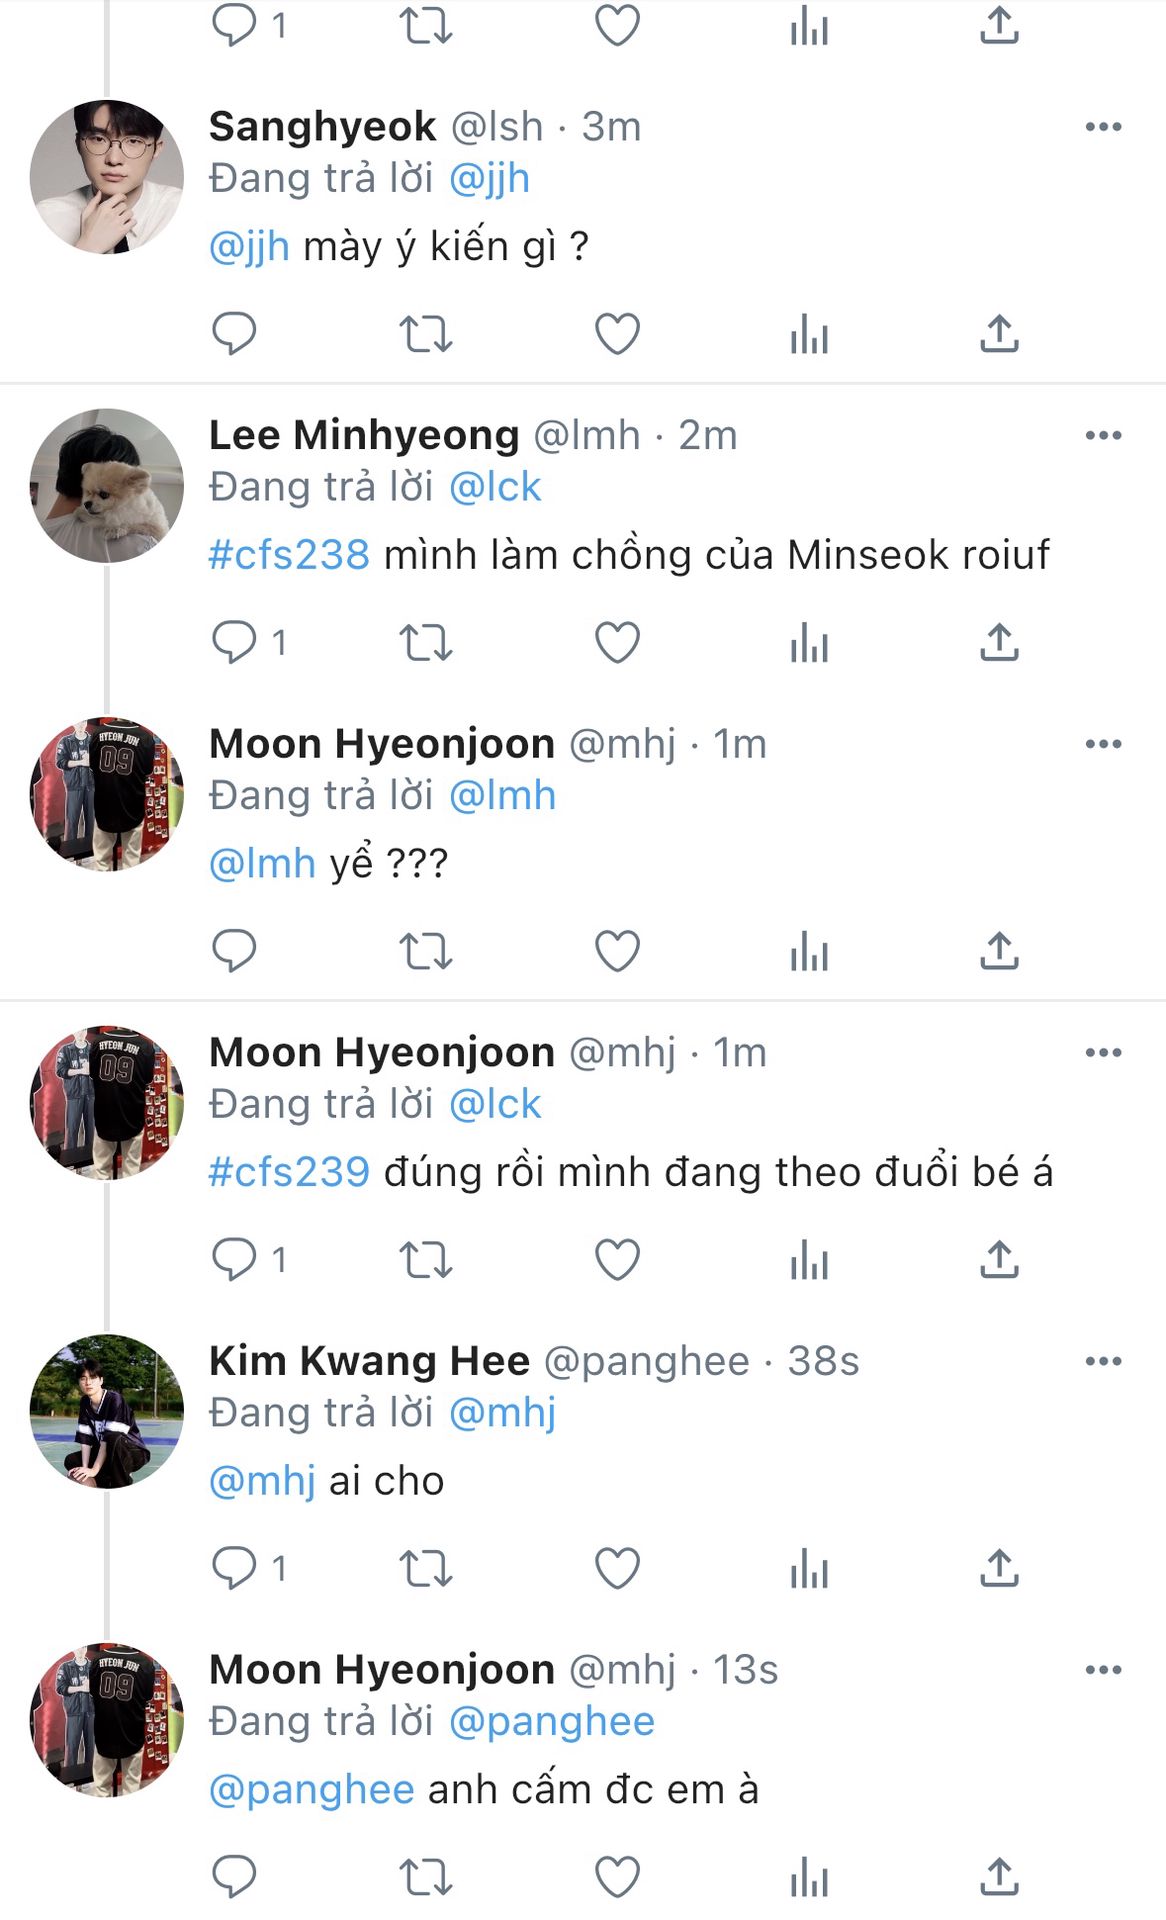
Task: View analytics for the '@lmh yể ???' tweet
Action: pyautogui.click(x=808, y=951)
